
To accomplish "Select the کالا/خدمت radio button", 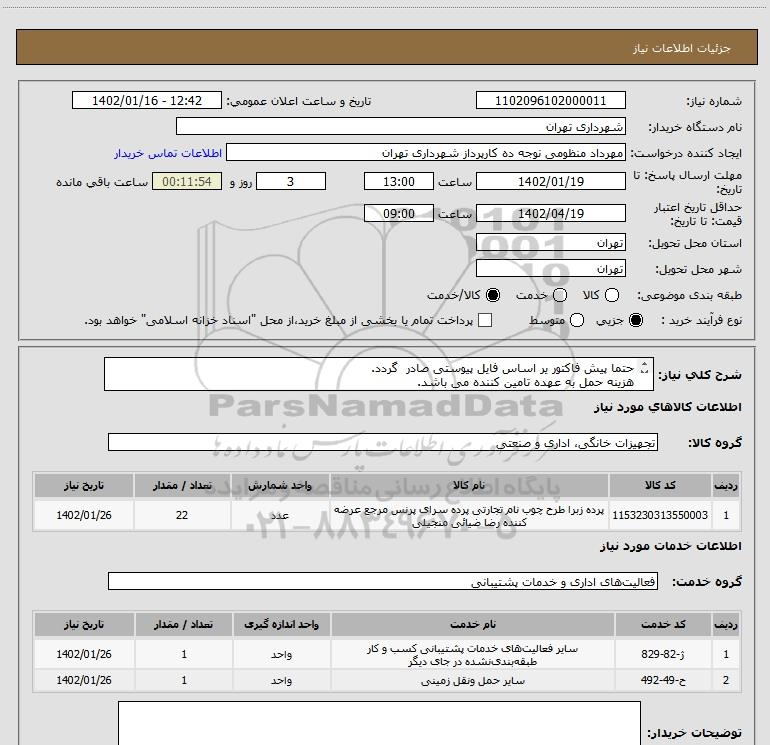I will pos(493,295).
